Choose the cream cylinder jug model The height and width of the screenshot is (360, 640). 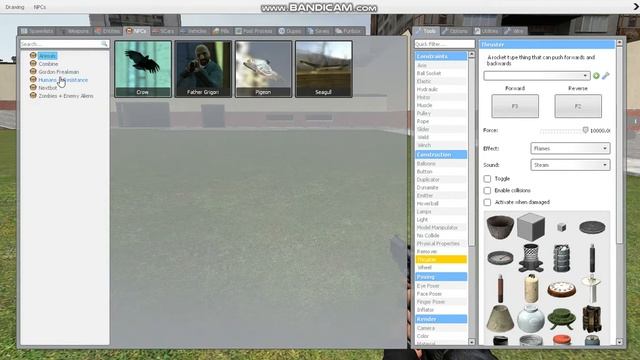point(531,288)
